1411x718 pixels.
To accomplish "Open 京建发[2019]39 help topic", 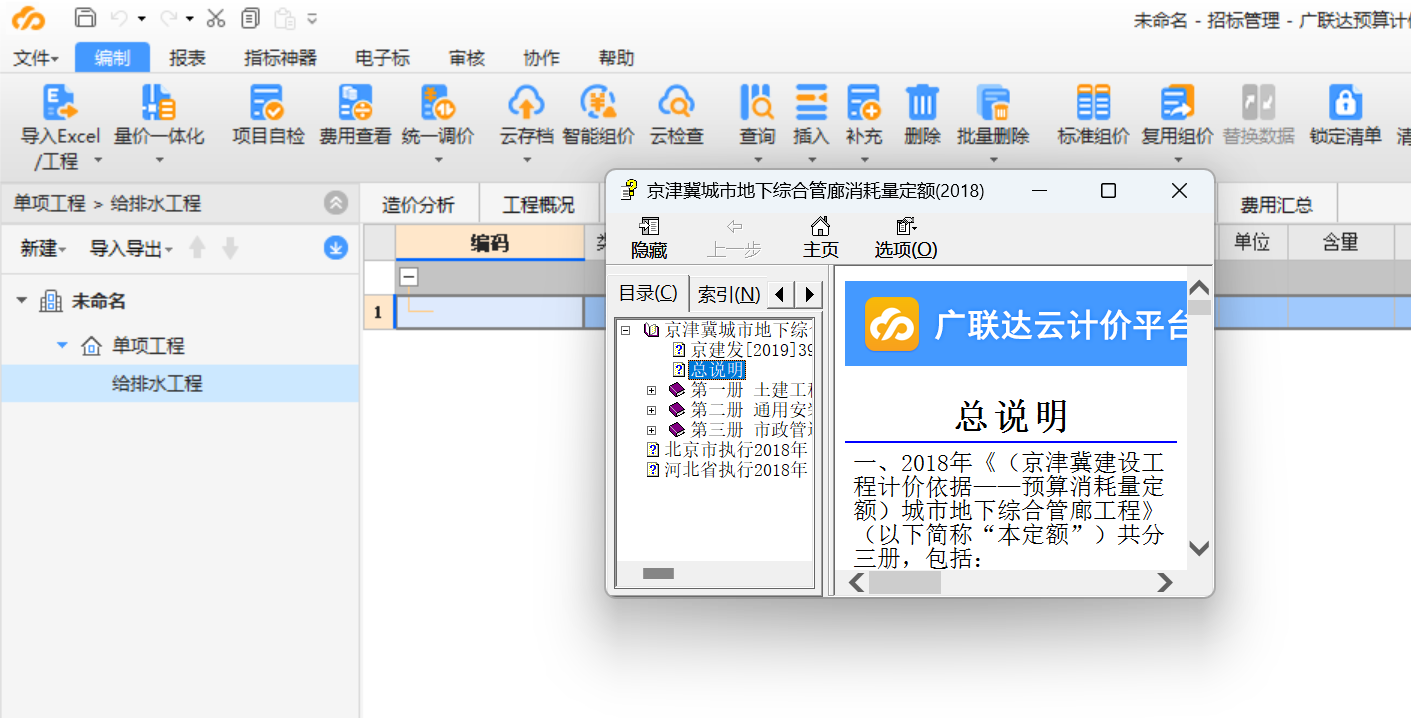I will tap(750, 350).
